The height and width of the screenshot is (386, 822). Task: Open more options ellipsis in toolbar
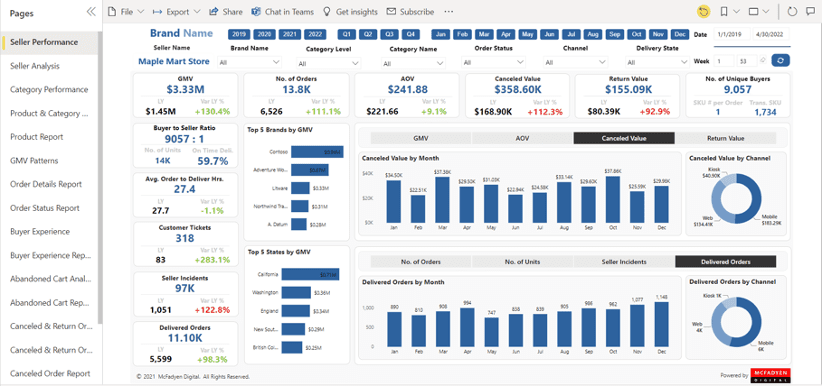tap(448, 12)
